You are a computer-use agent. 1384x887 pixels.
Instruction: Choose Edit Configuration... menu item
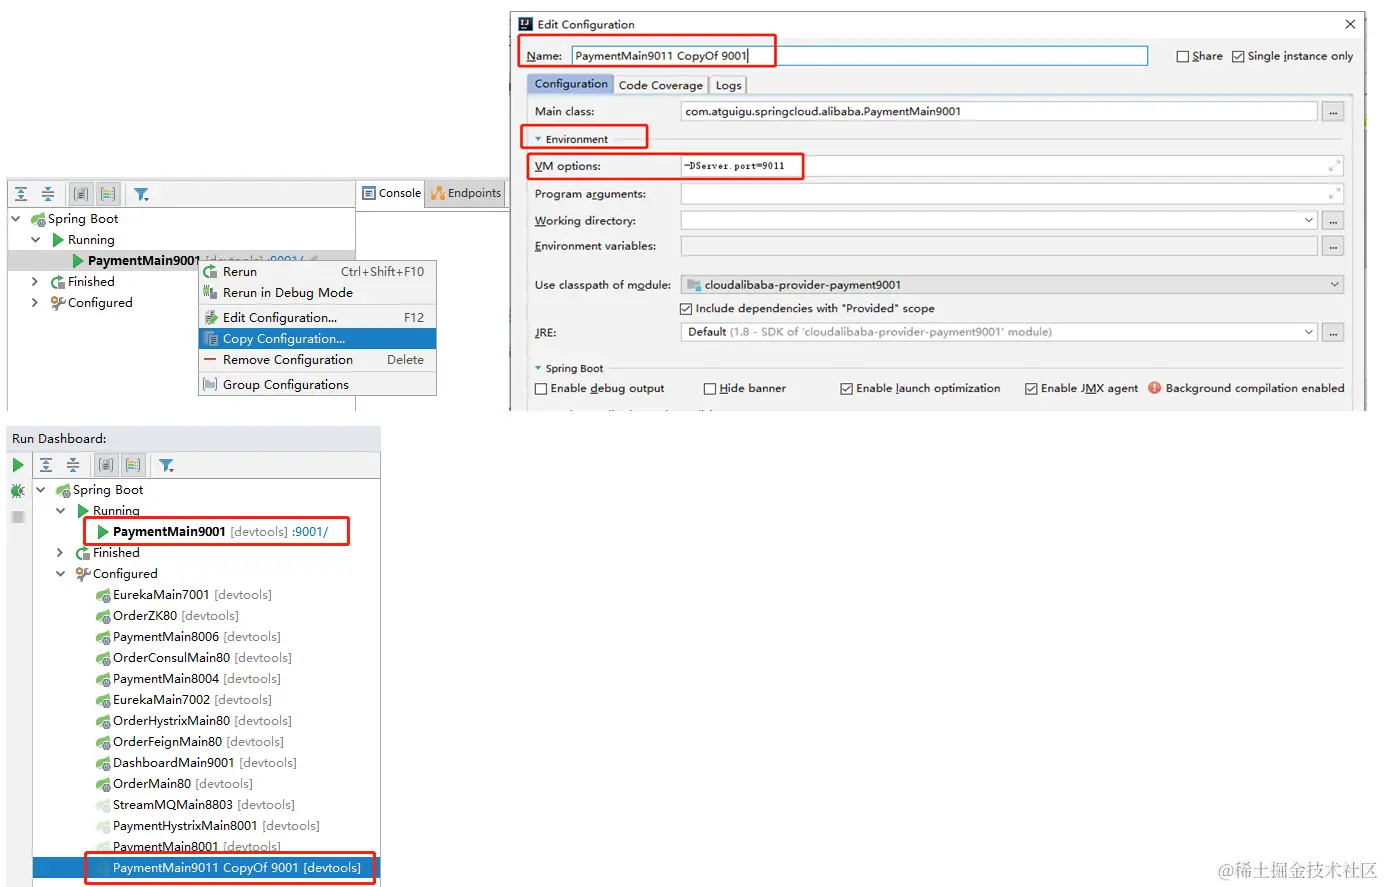pyautogui.click(x=317, y=318)
